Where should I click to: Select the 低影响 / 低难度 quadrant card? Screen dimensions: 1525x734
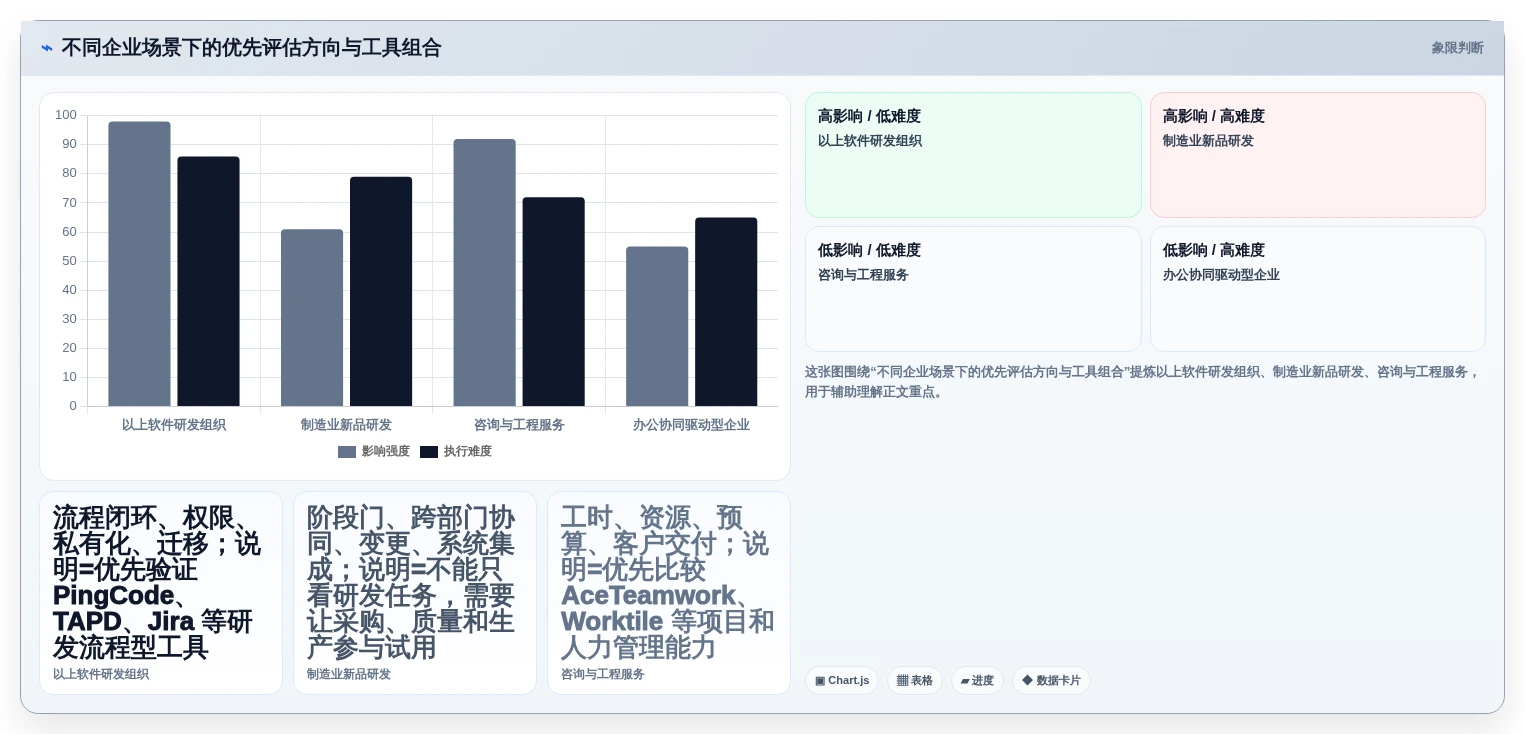973,289
